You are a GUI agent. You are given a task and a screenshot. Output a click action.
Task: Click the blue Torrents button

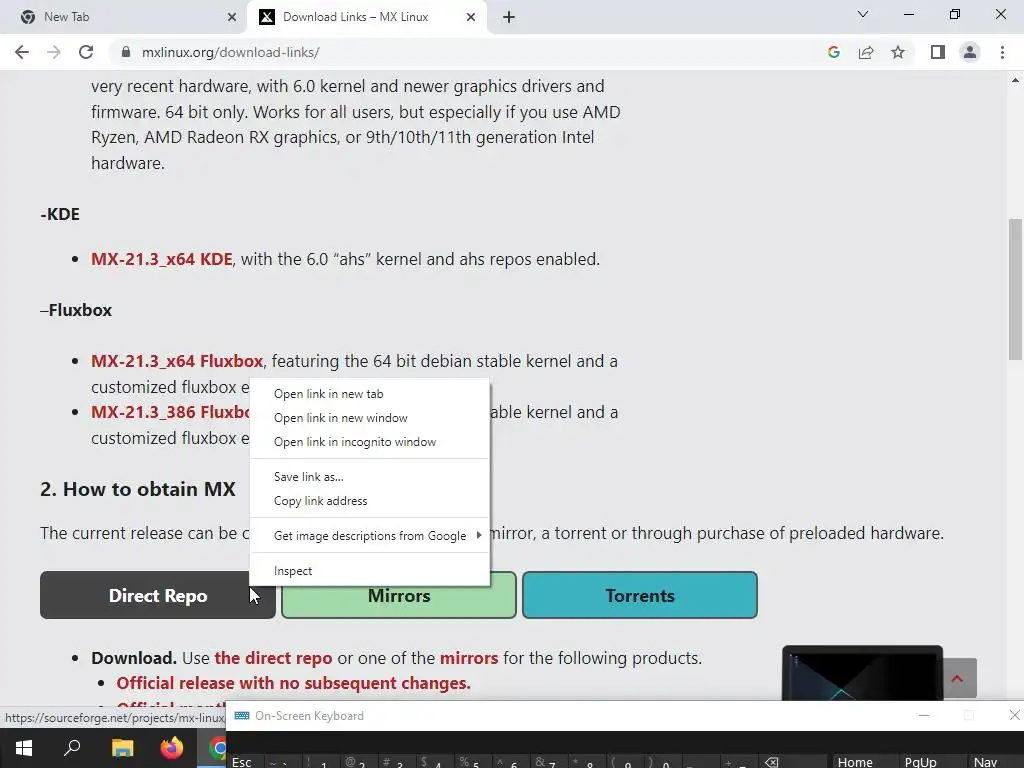click(639, 595)
